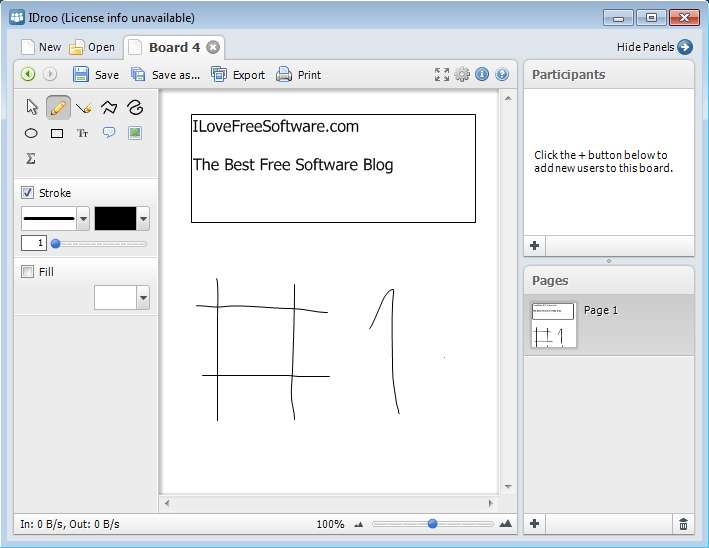Click the green back arrow icon

(x=28, y=74)
